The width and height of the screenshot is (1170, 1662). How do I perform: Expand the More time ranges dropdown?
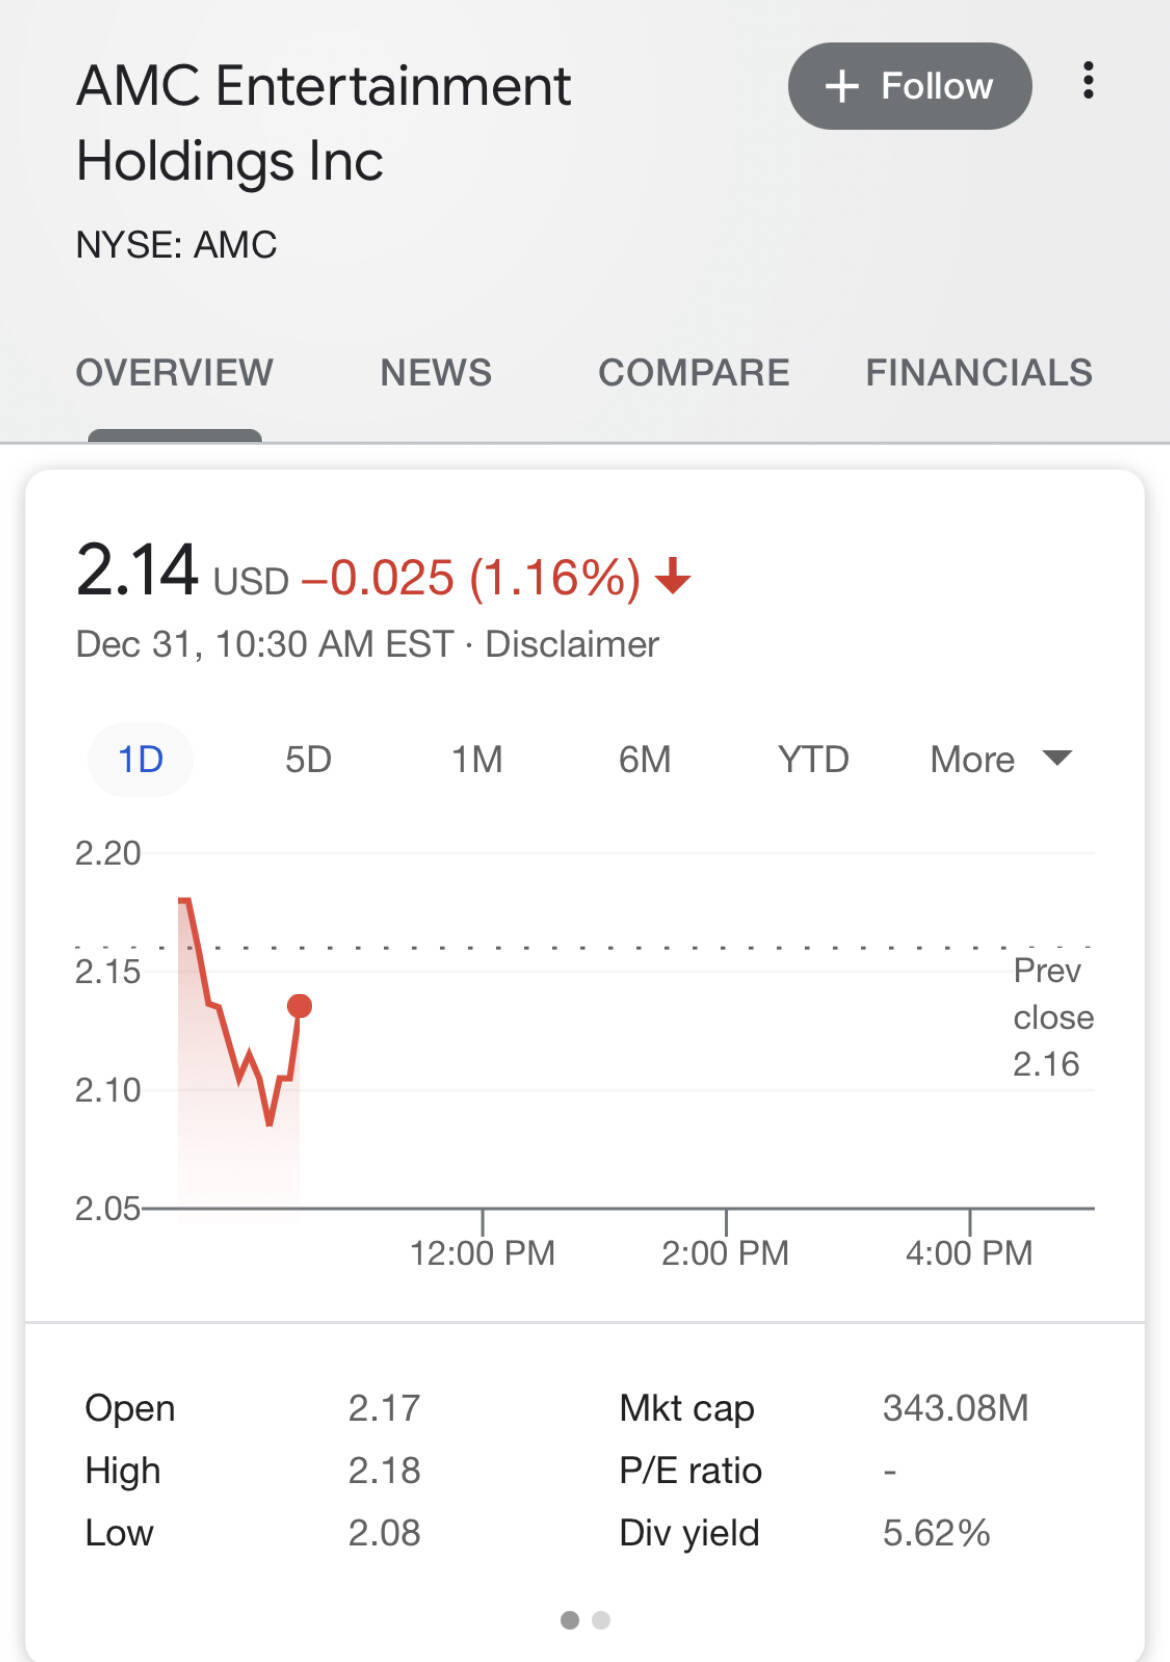[1000, 760]
